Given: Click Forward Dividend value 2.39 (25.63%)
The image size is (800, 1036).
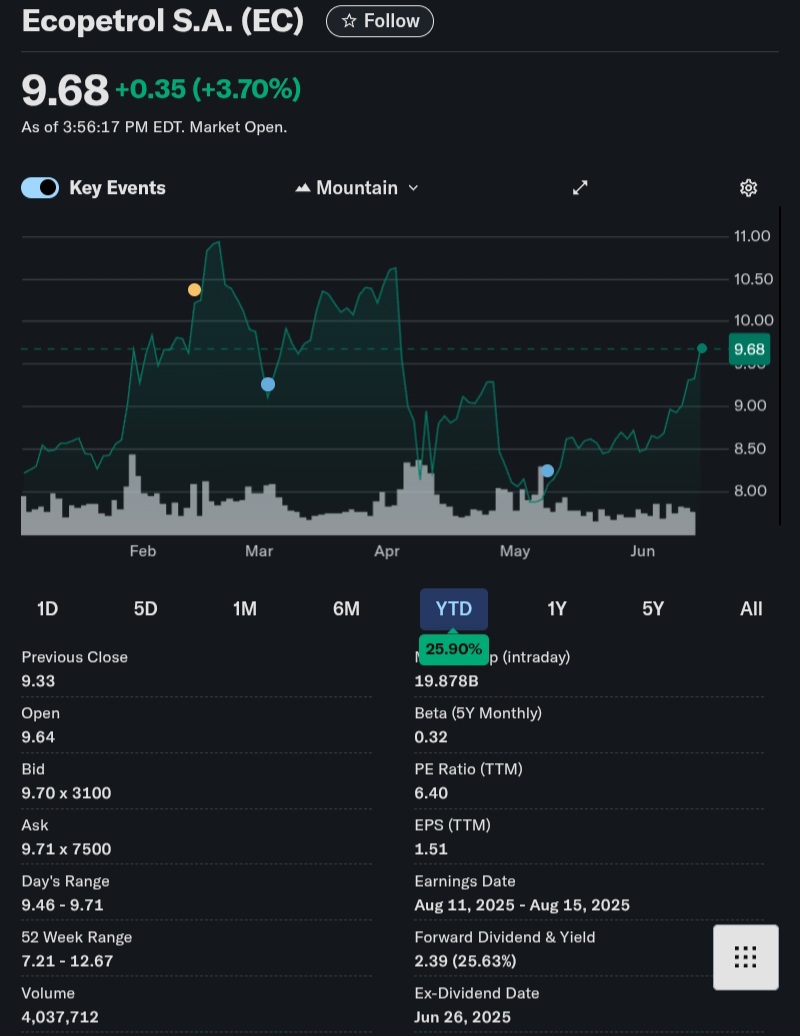Looking at the screenshot, I should click(465, 961).
